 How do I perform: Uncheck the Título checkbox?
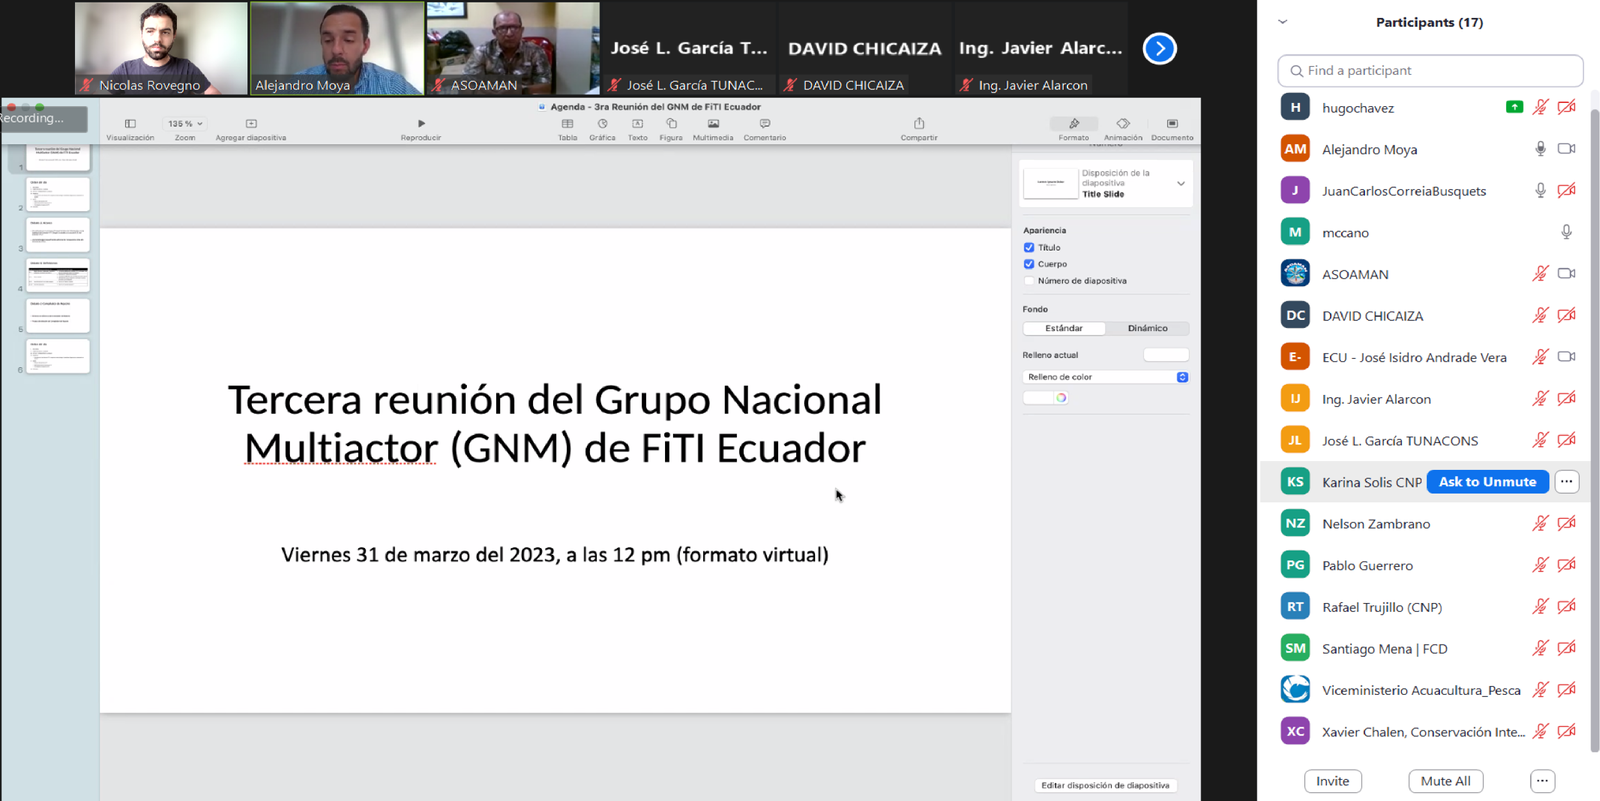tap(1029, 248)
